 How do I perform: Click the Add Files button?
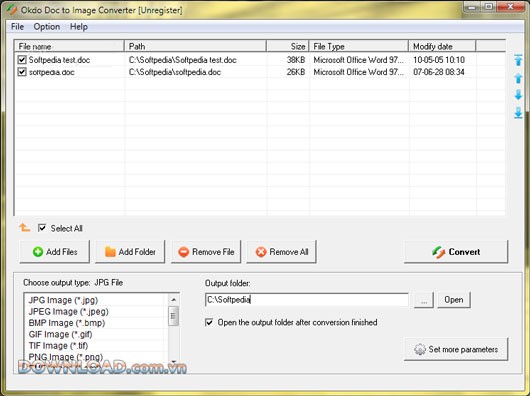[55, 252]
